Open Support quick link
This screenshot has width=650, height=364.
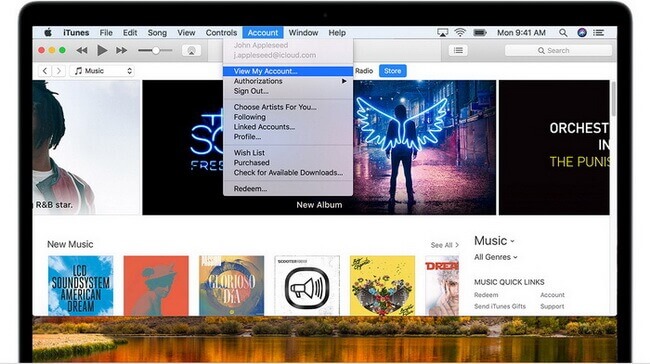[x=552, y=306]
